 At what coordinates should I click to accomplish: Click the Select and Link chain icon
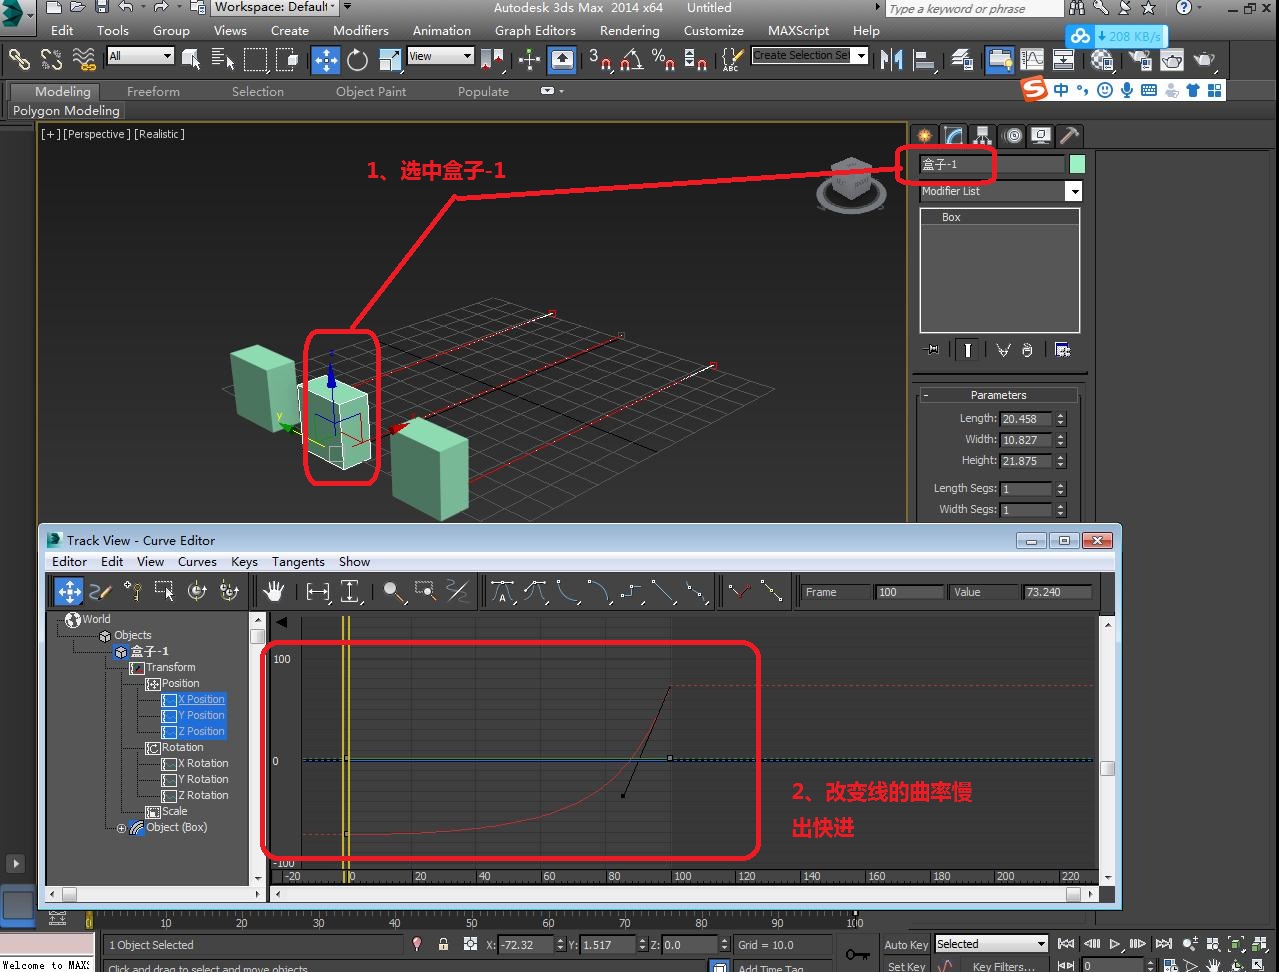click(19, 60)
